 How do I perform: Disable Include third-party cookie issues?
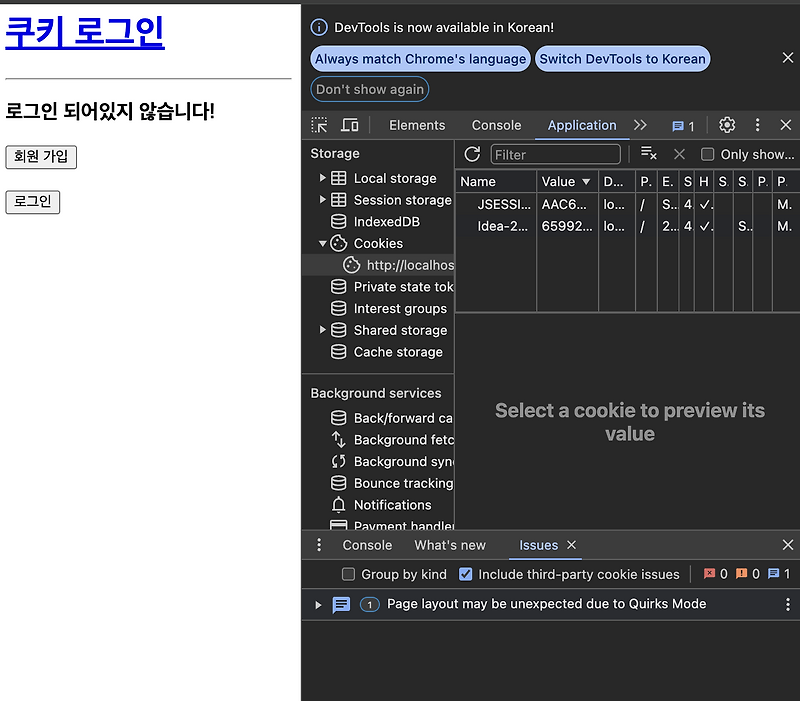465,574
